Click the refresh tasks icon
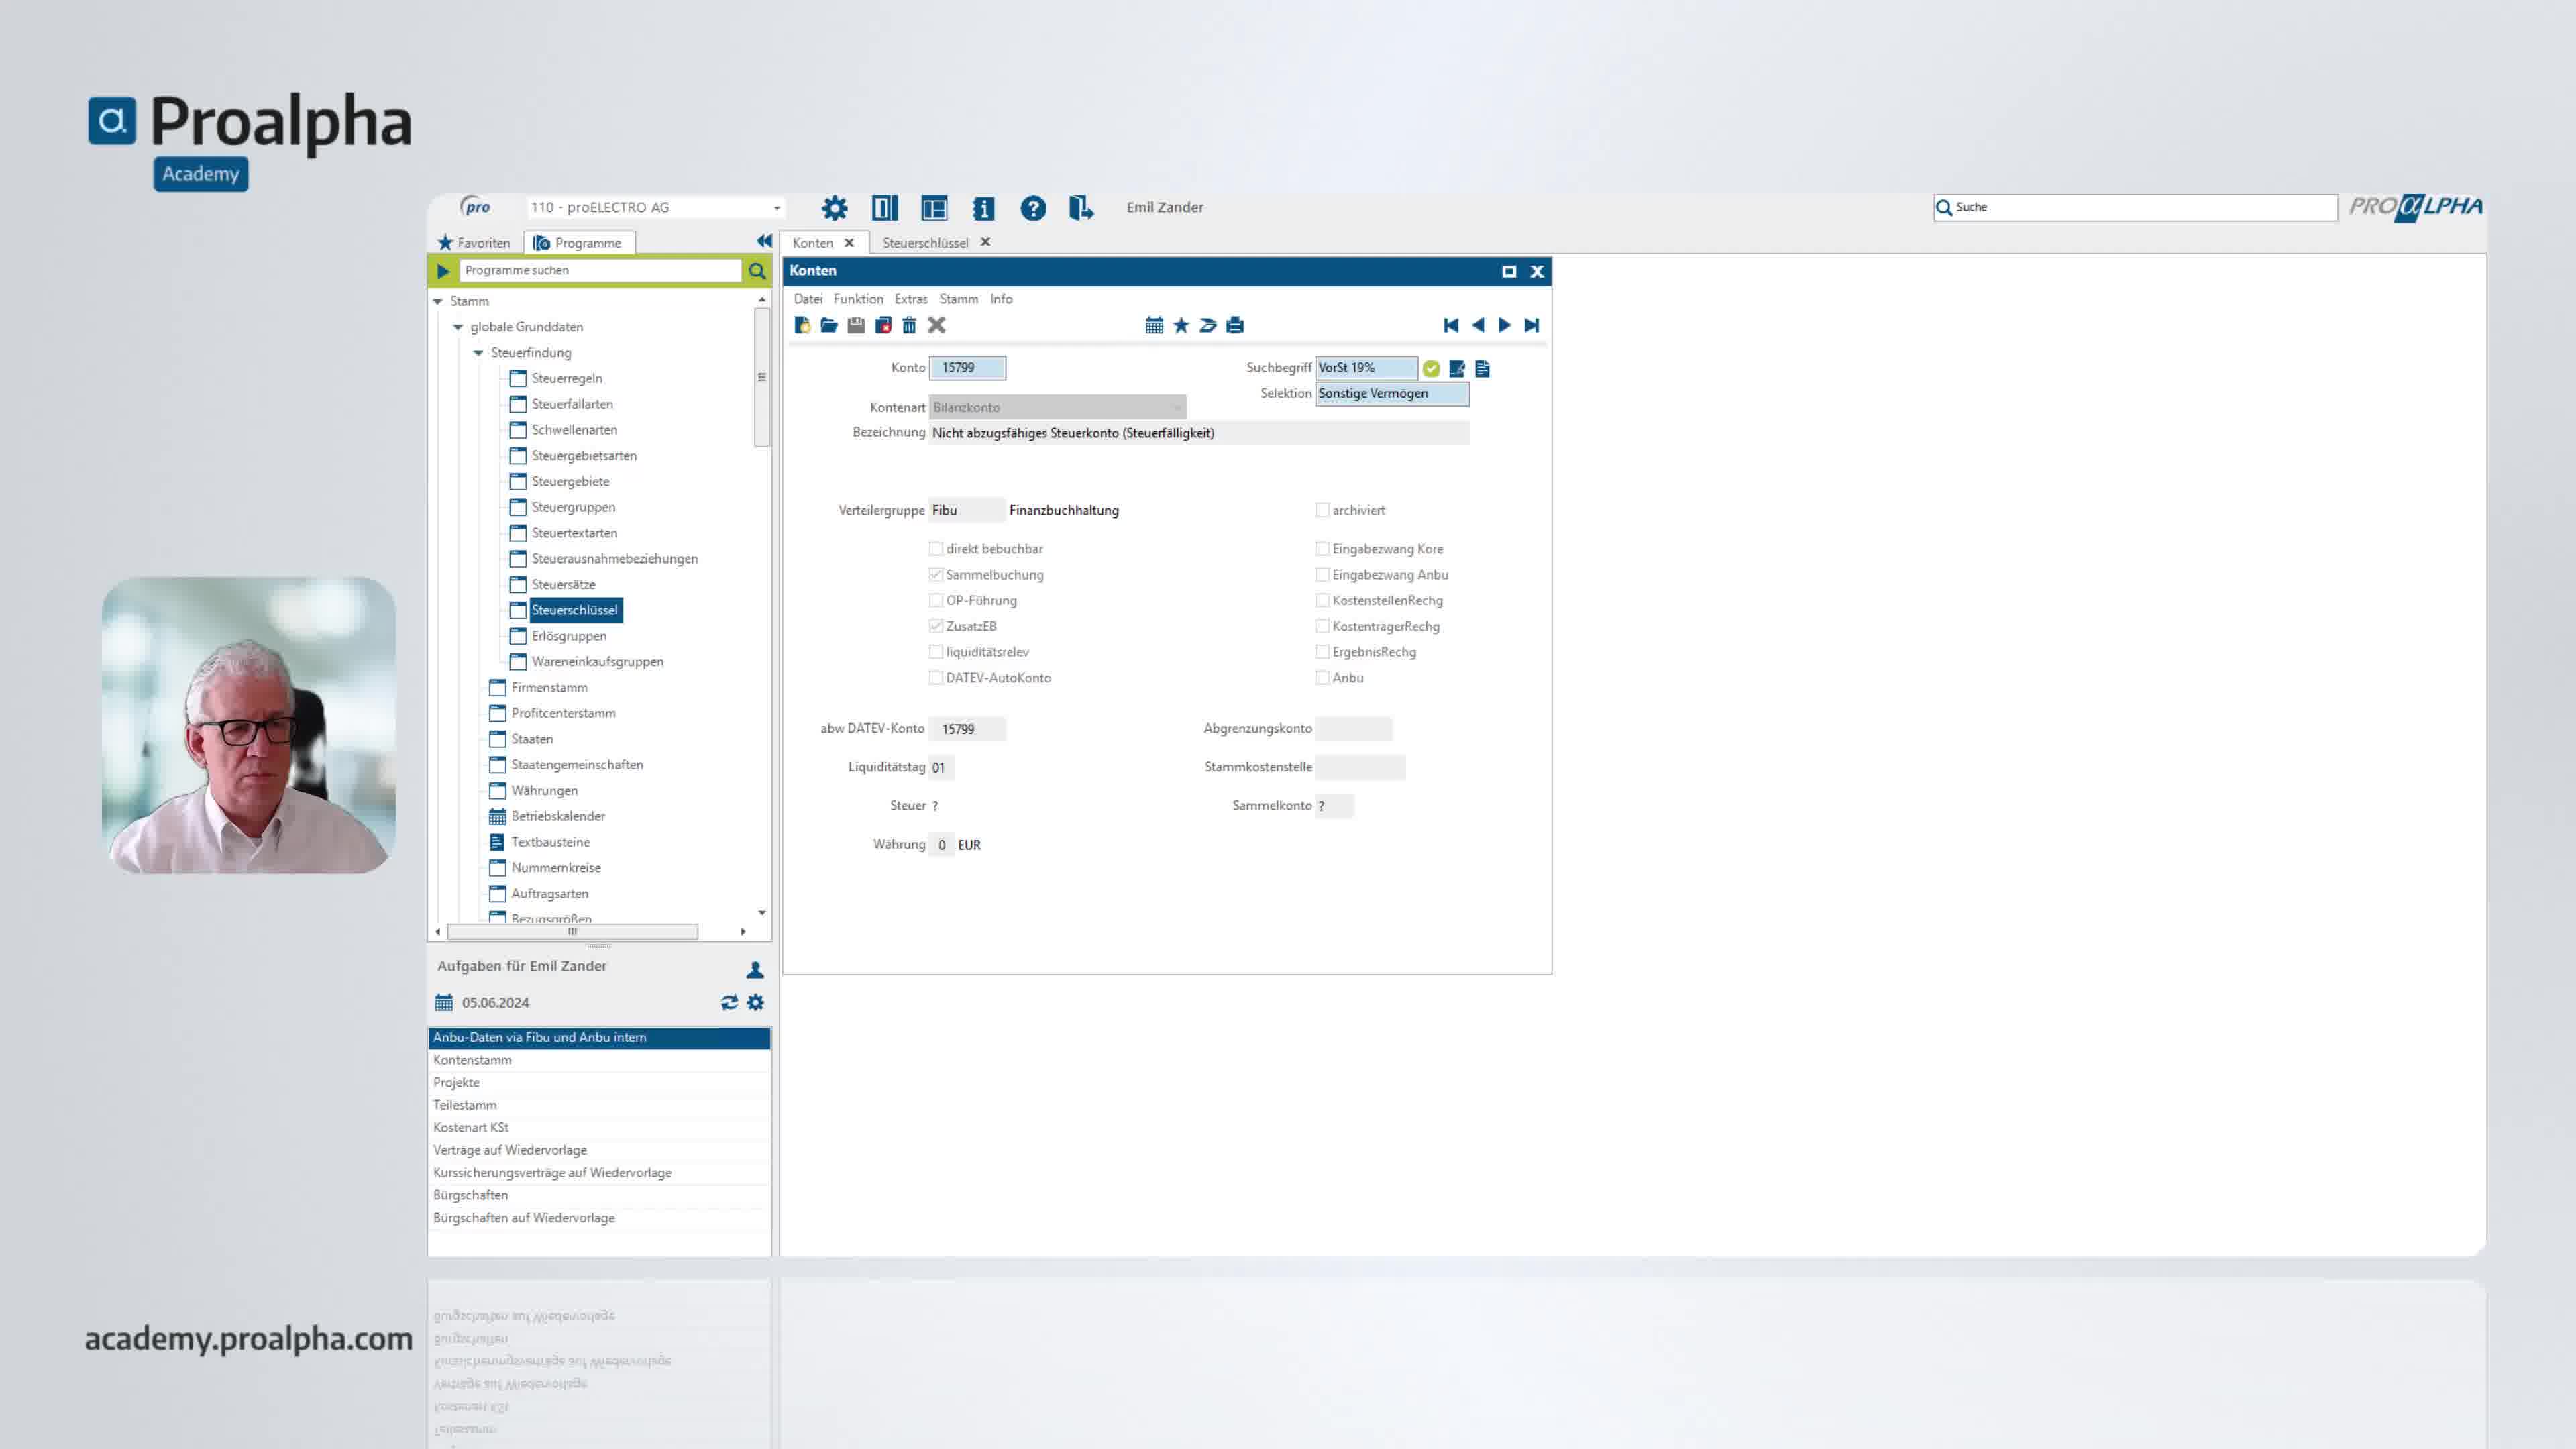 pyautogui.click(x=729, y=1002)
